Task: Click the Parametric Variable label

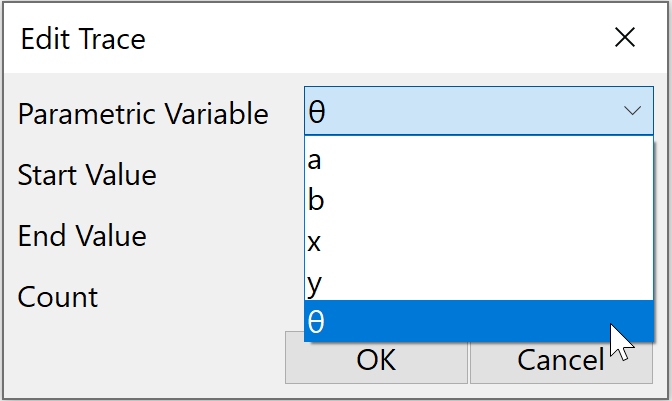Action: click(143, 114)
